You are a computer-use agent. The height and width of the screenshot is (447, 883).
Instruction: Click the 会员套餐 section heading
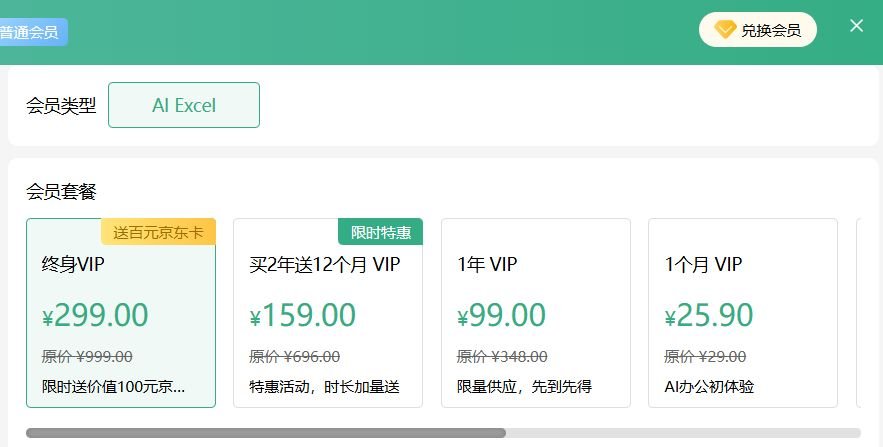61,192
